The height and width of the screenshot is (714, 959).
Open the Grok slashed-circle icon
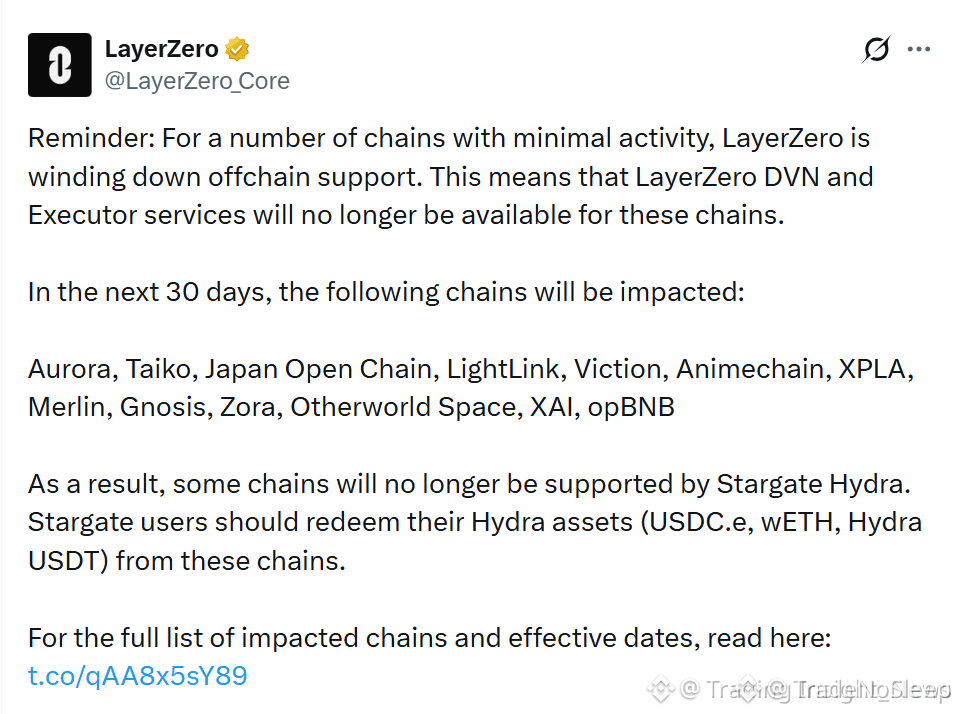876,49
